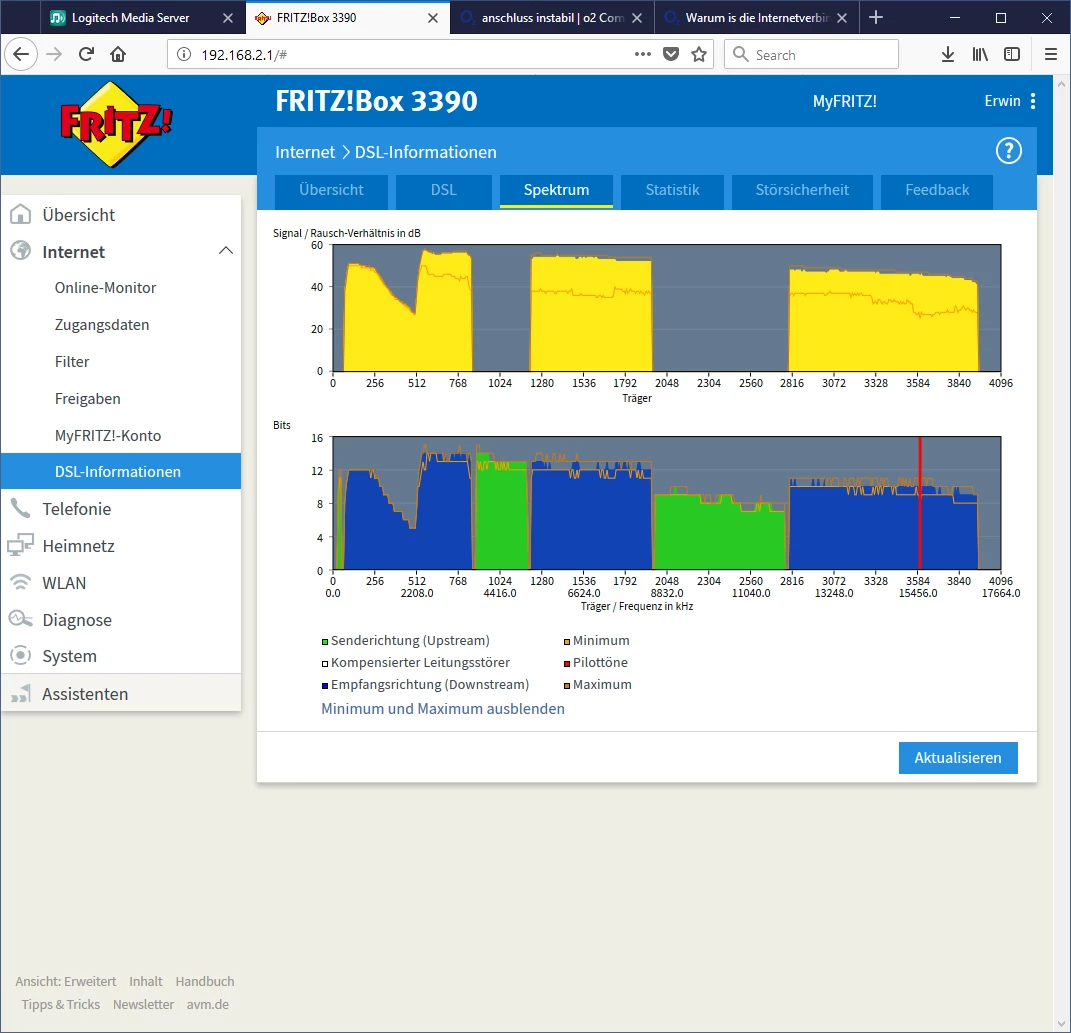This screenshot has height=1033, width=1071.
Task: Close the FRITZ!Box 3390 tab
Action: pos(432,18)
